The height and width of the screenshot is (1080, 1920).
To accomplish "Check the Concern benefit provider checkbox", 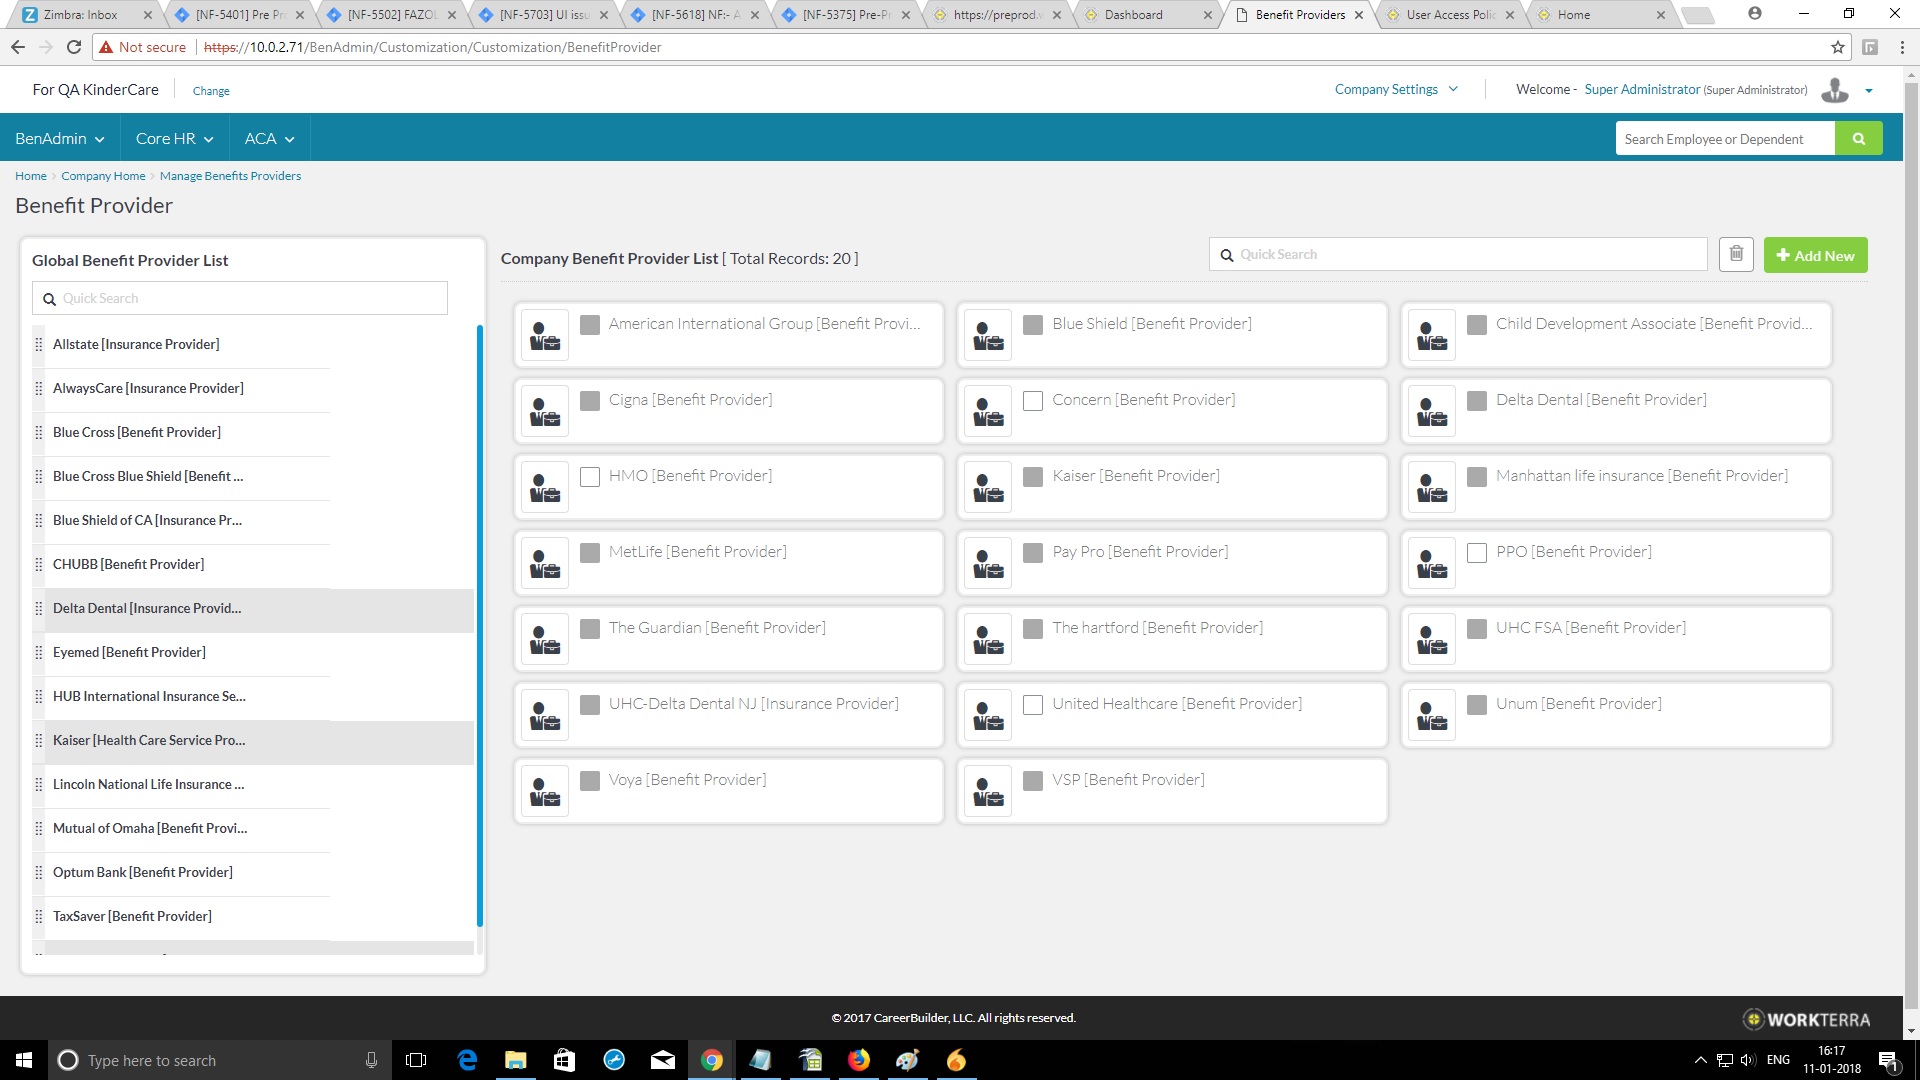I will [1033, 400].
